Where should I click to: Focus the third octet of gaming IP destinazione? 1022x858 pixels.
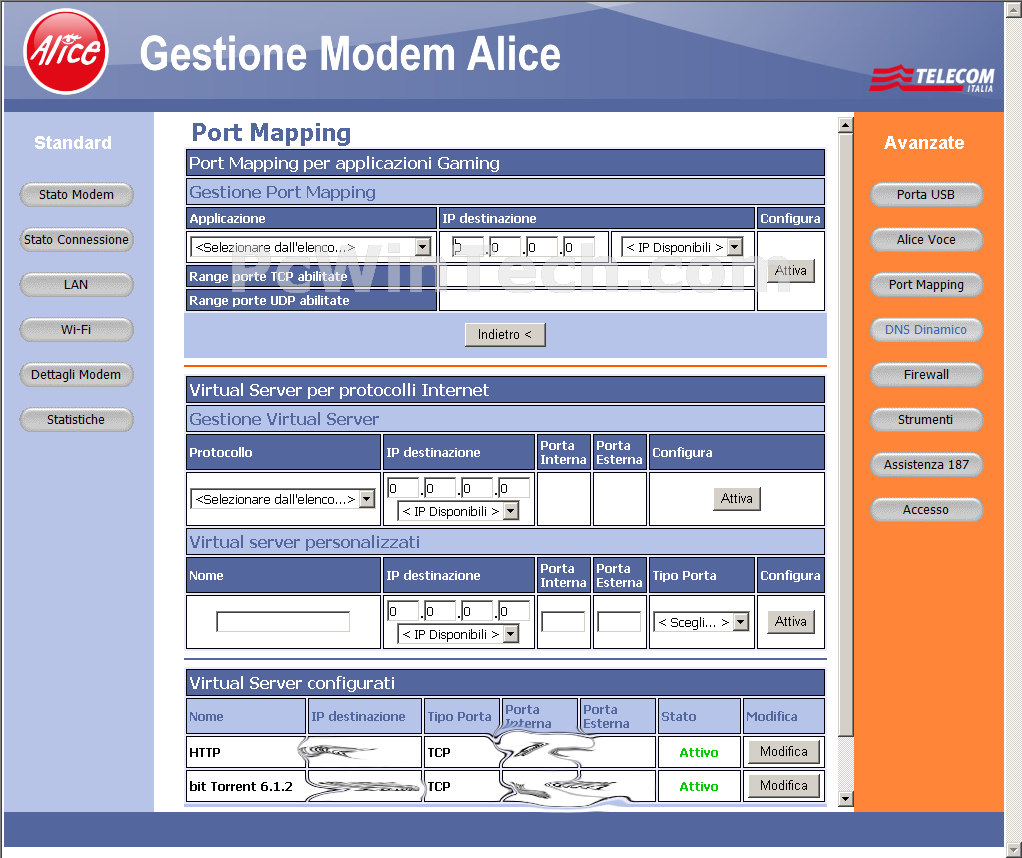[542, 247]
